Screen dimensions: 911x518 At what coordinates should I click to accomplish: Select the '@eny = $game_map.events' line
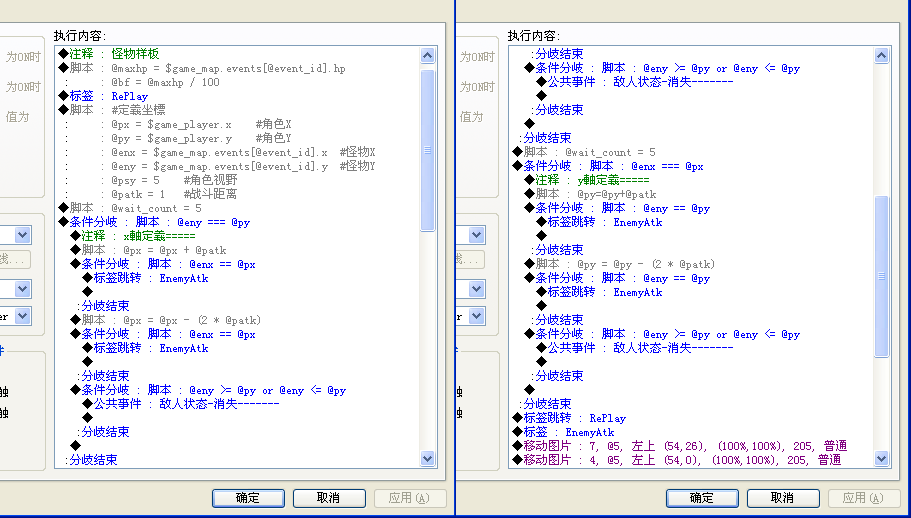[243, 166]
